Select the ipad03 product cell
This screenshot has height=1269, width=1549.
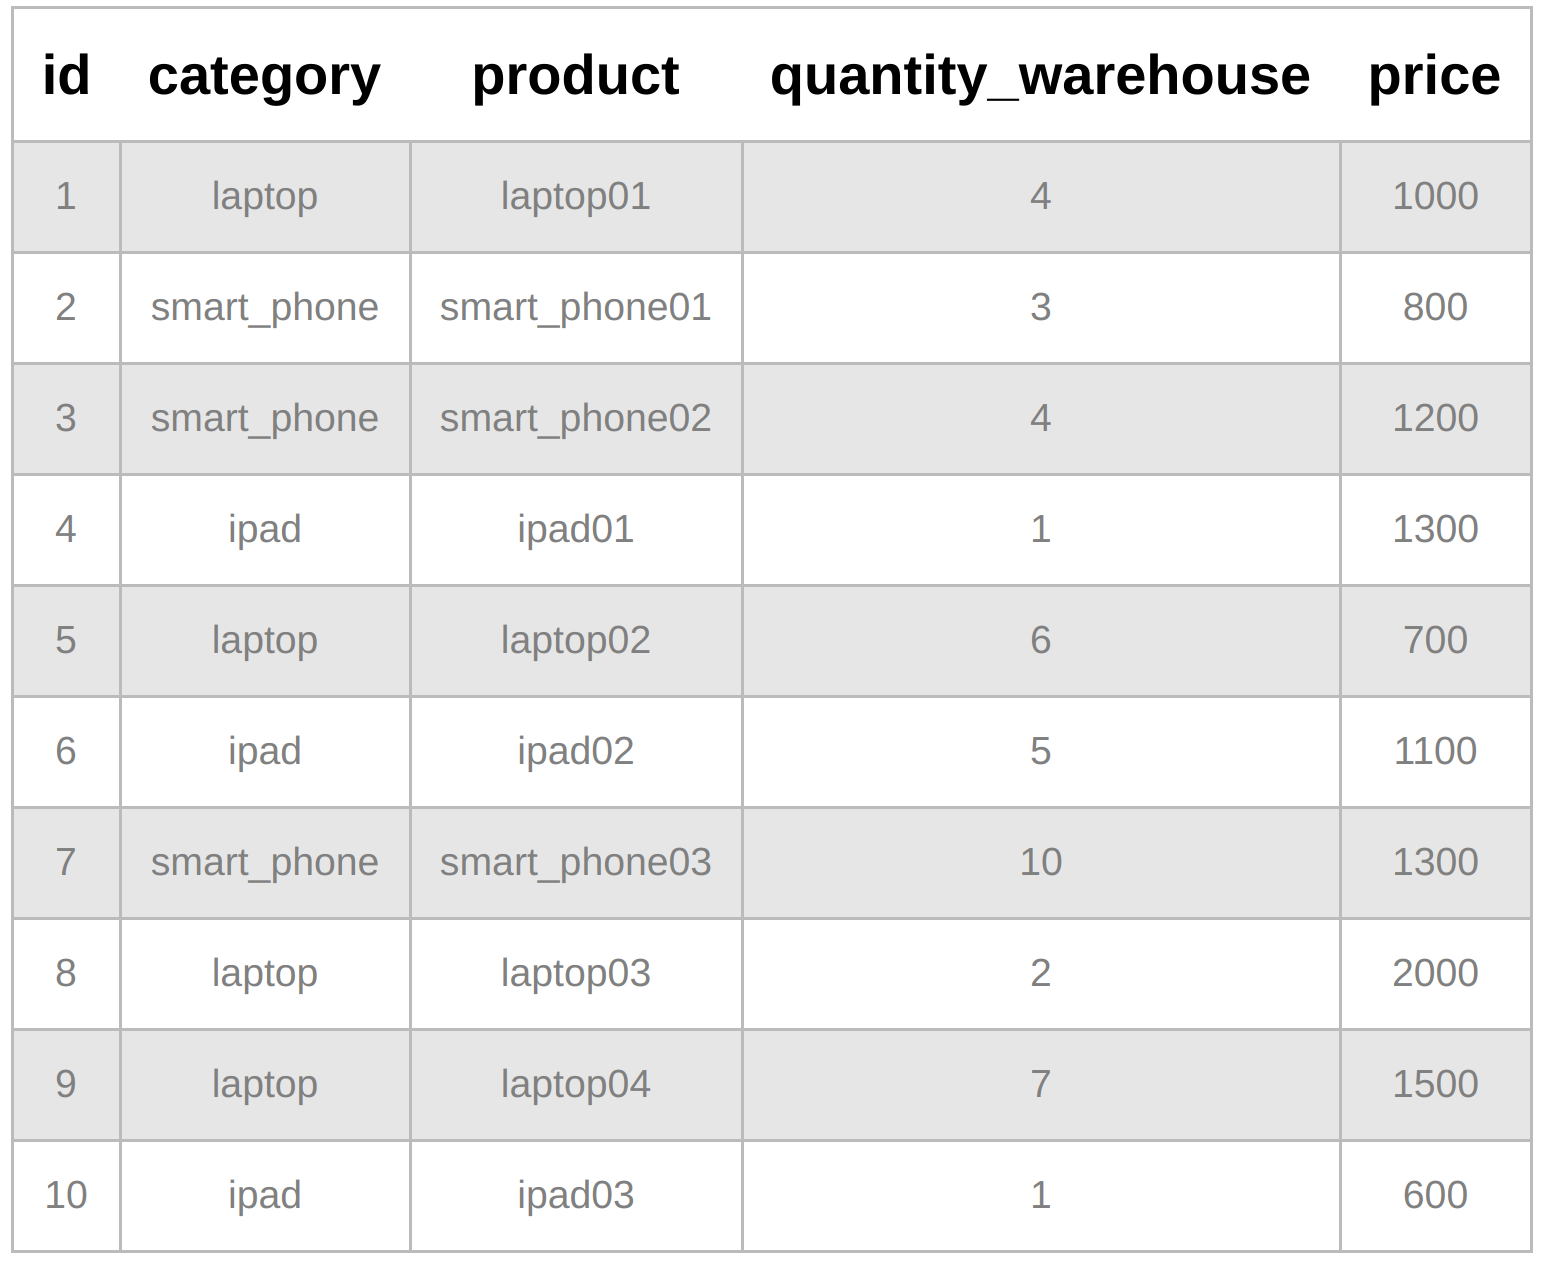click(x=575, y=1195)
